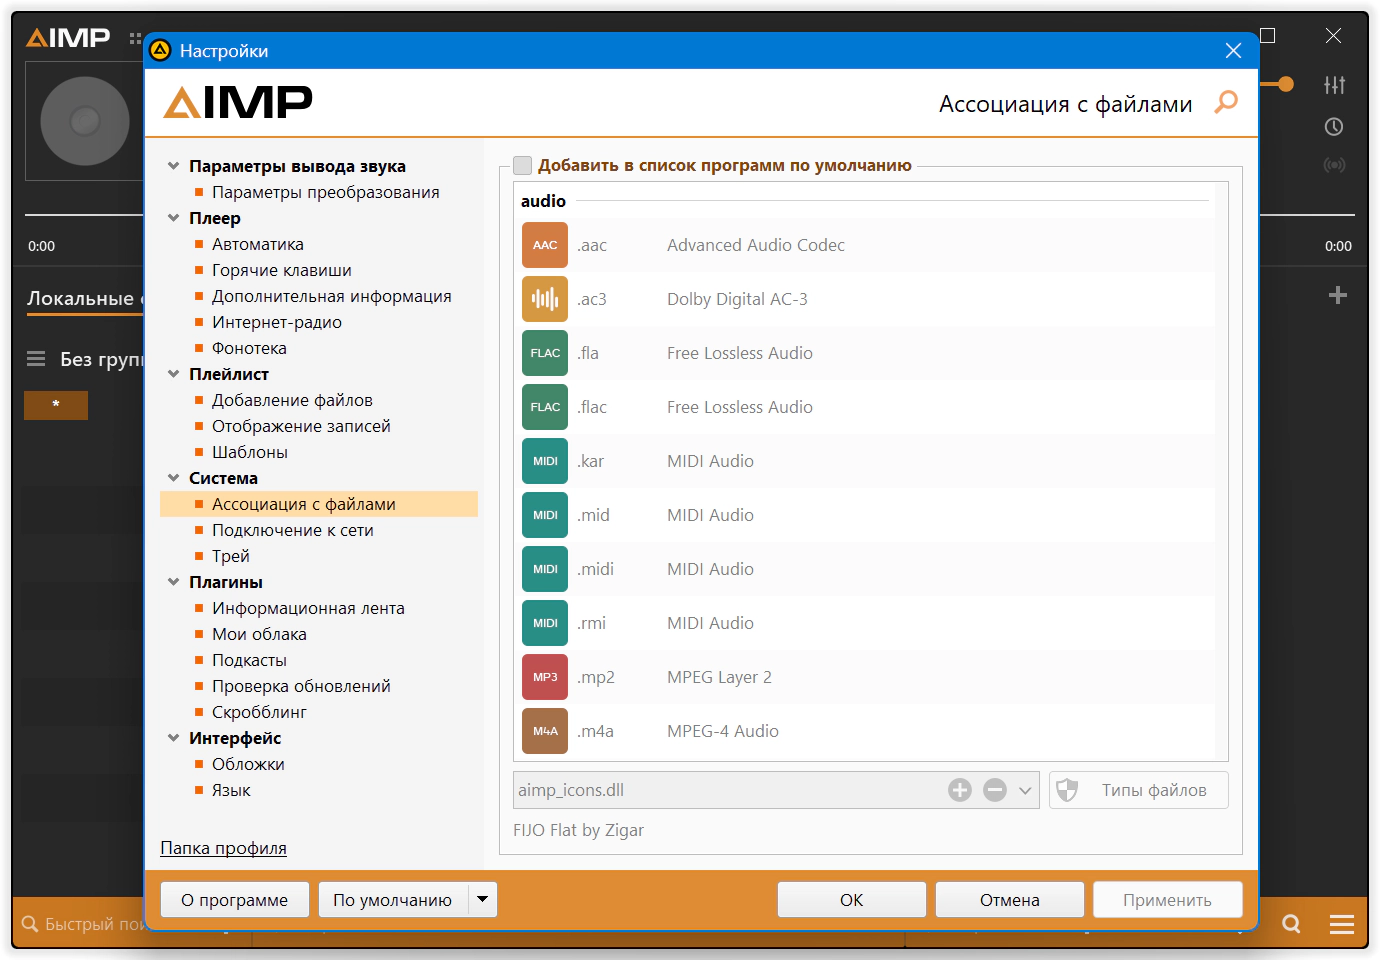The width and height of the screenshot is (1380, 960).
Task: Open the equalizer in AIMP main window
Action: [1334, 85]
